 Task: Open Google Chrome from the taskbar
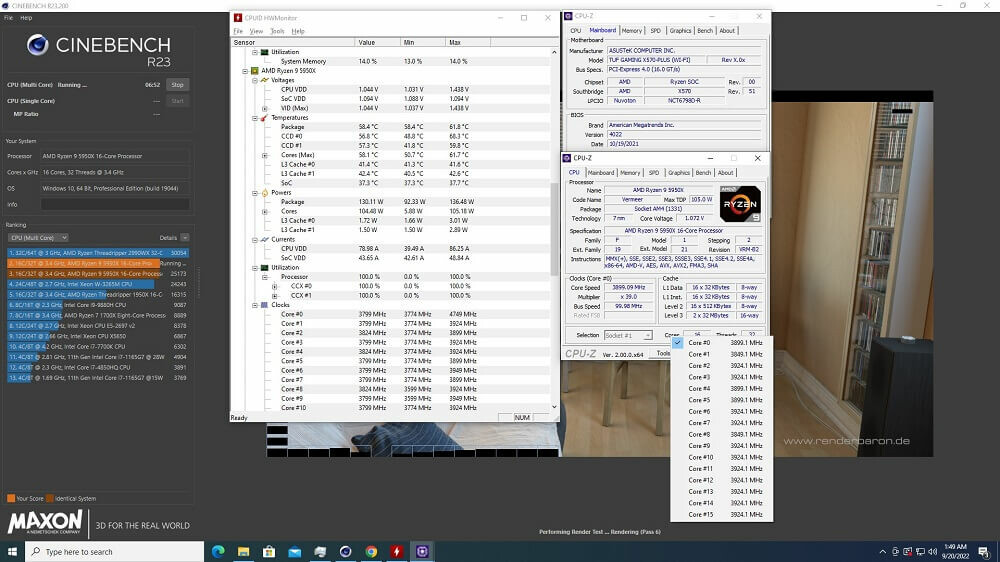[371, 551]
